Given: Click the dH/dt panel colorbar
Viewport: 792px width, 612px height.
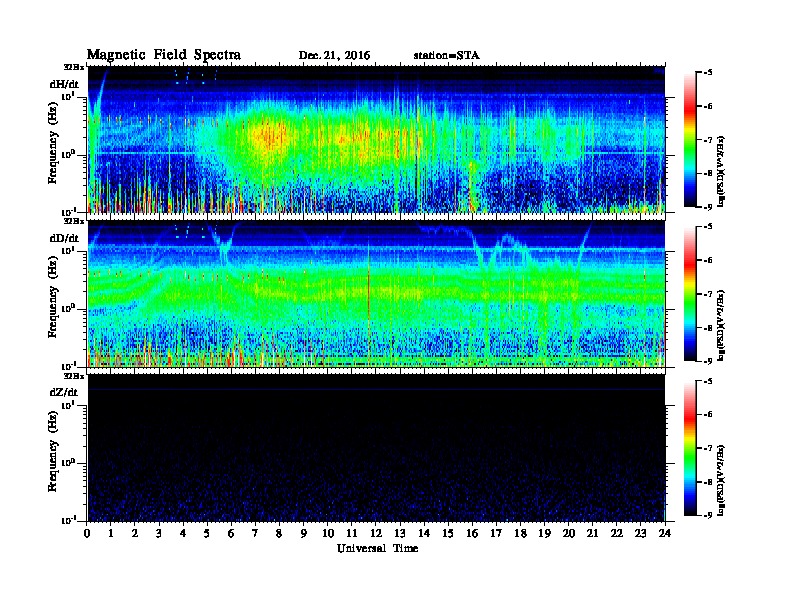Looking at the screenshot, I should pyautogui.click(x=690, y=140).
